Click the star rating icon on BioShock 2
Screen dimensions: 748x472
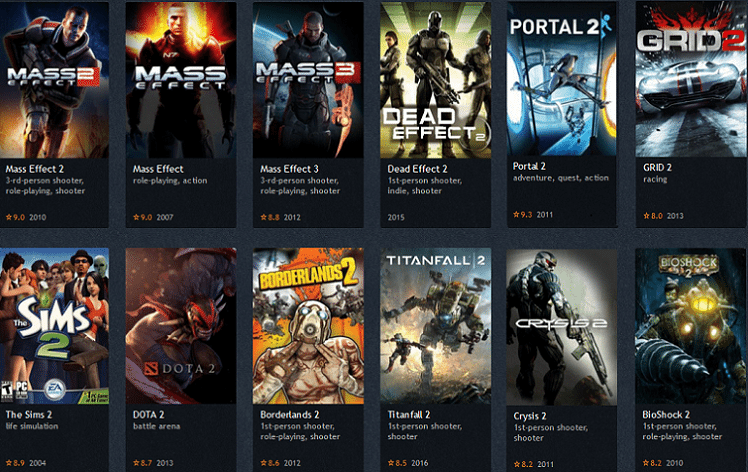(x=646, y=463)
